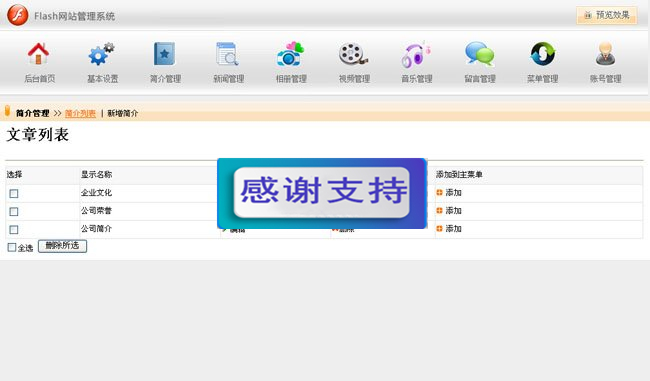The height and width of the screenshot is (381, 650).
Task: Click the 文章列表 heading
Action: click(x=38, y=134)
